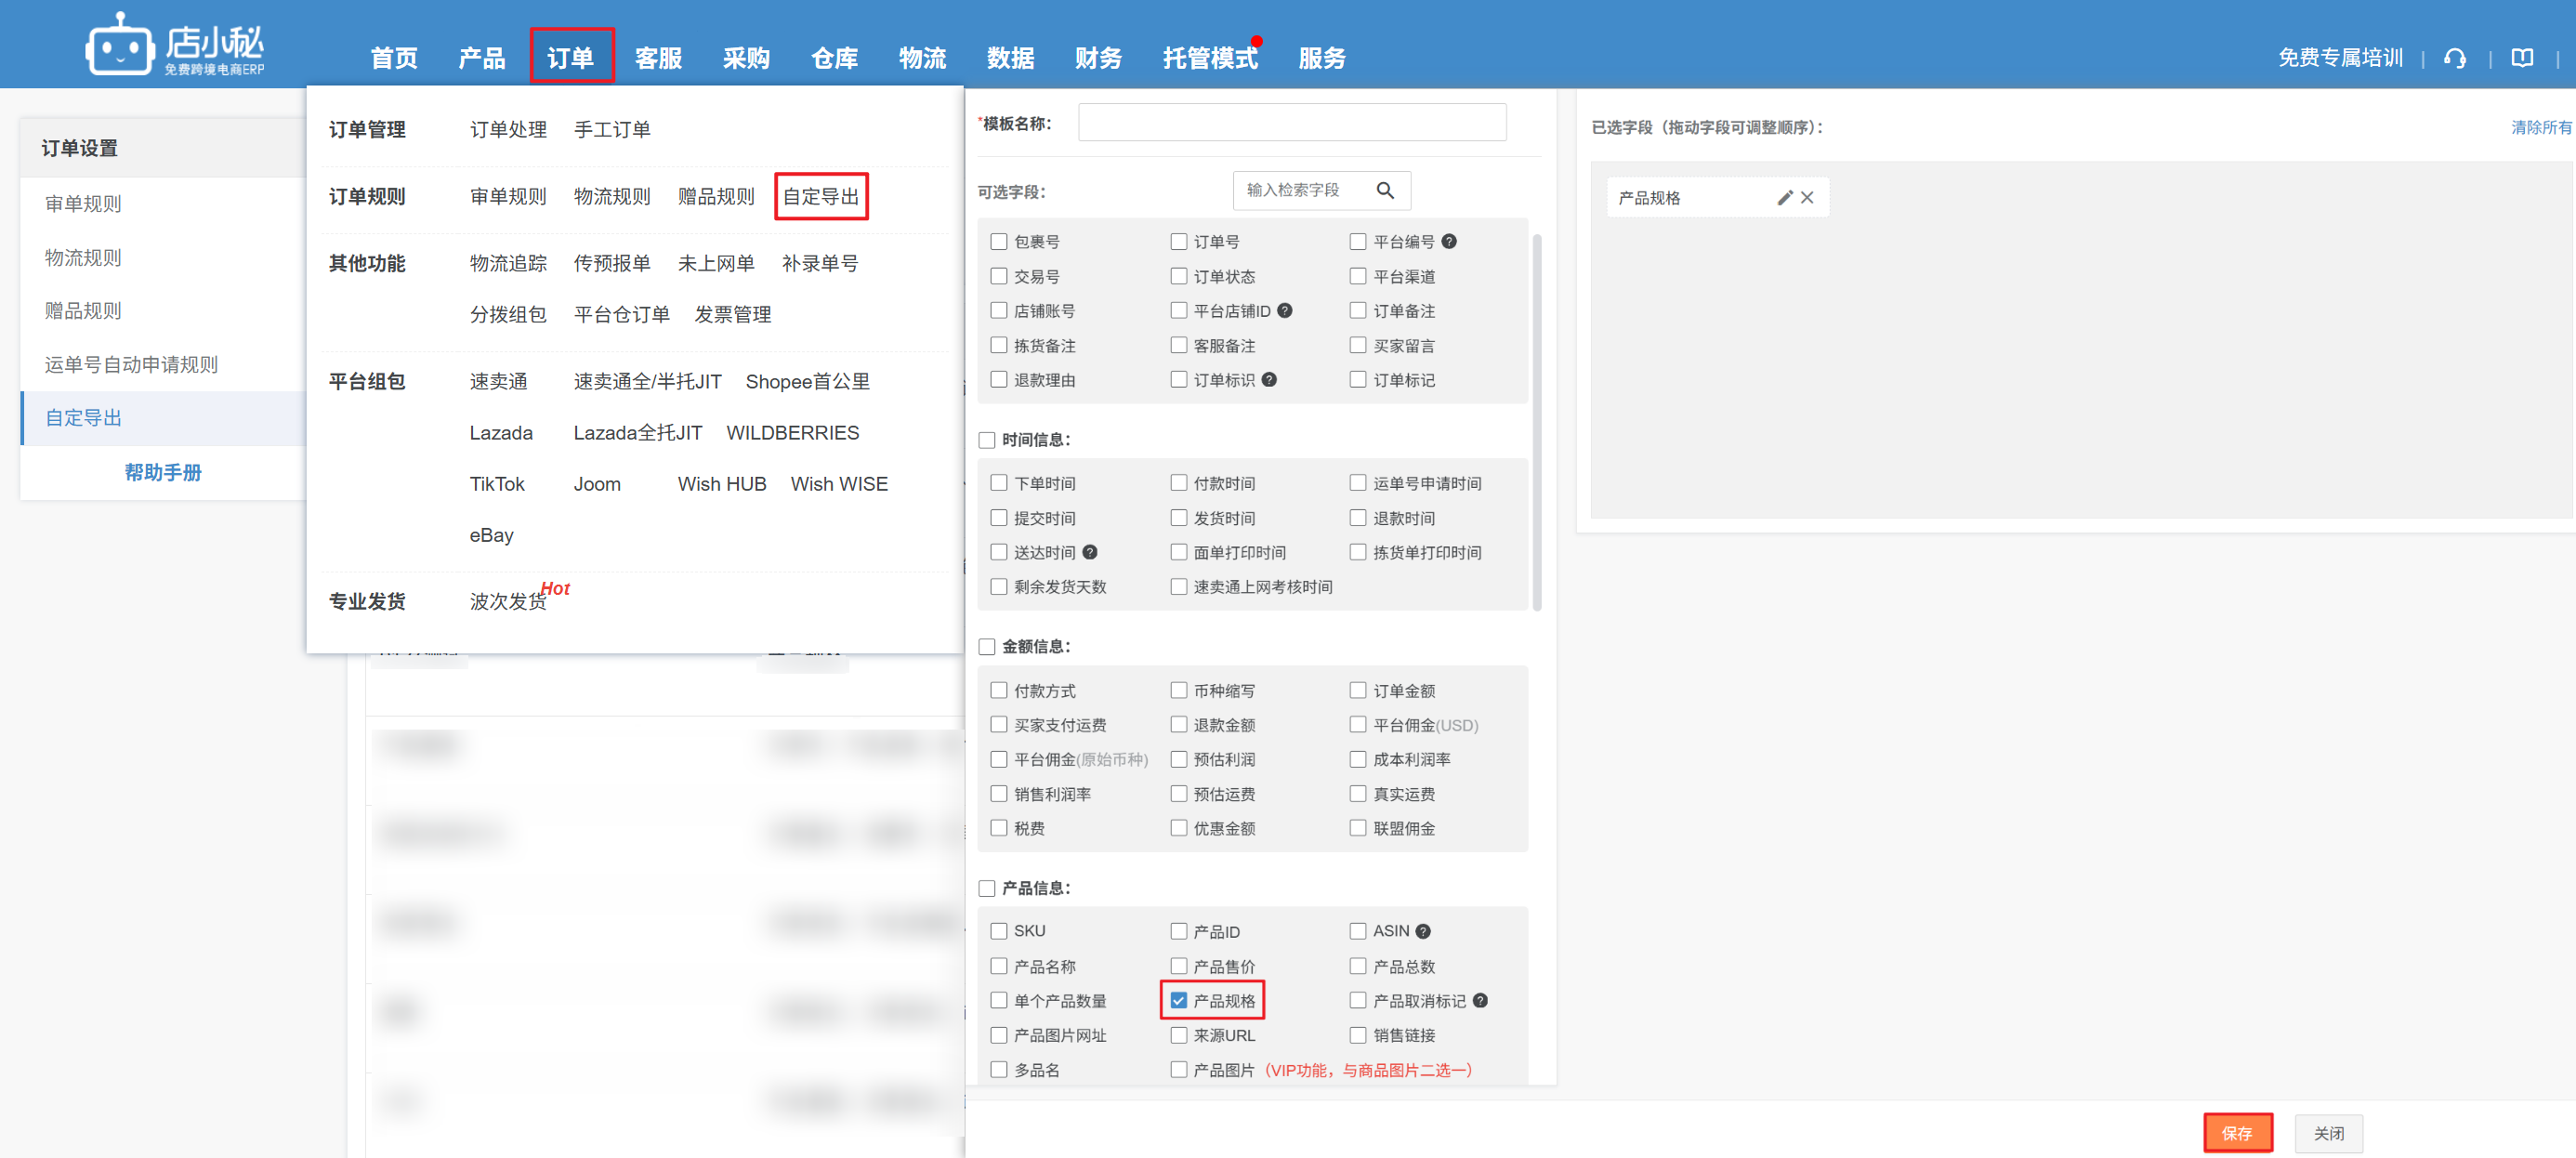This screenshot has height=1158, width=2576.
Task: Click the 模板名称 input field
Action: pyautogui.click(x=1291, y=123)
